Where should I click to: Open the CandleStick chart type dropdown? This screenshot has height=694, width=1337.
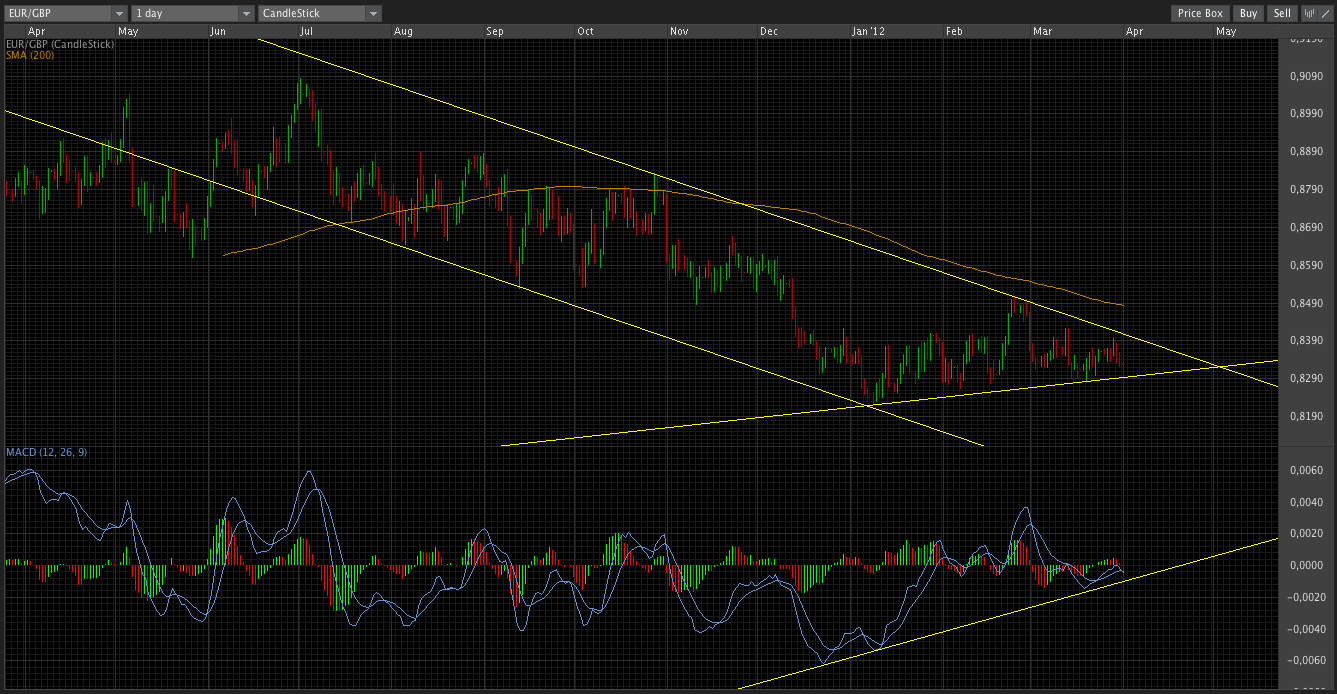[320, 13]
